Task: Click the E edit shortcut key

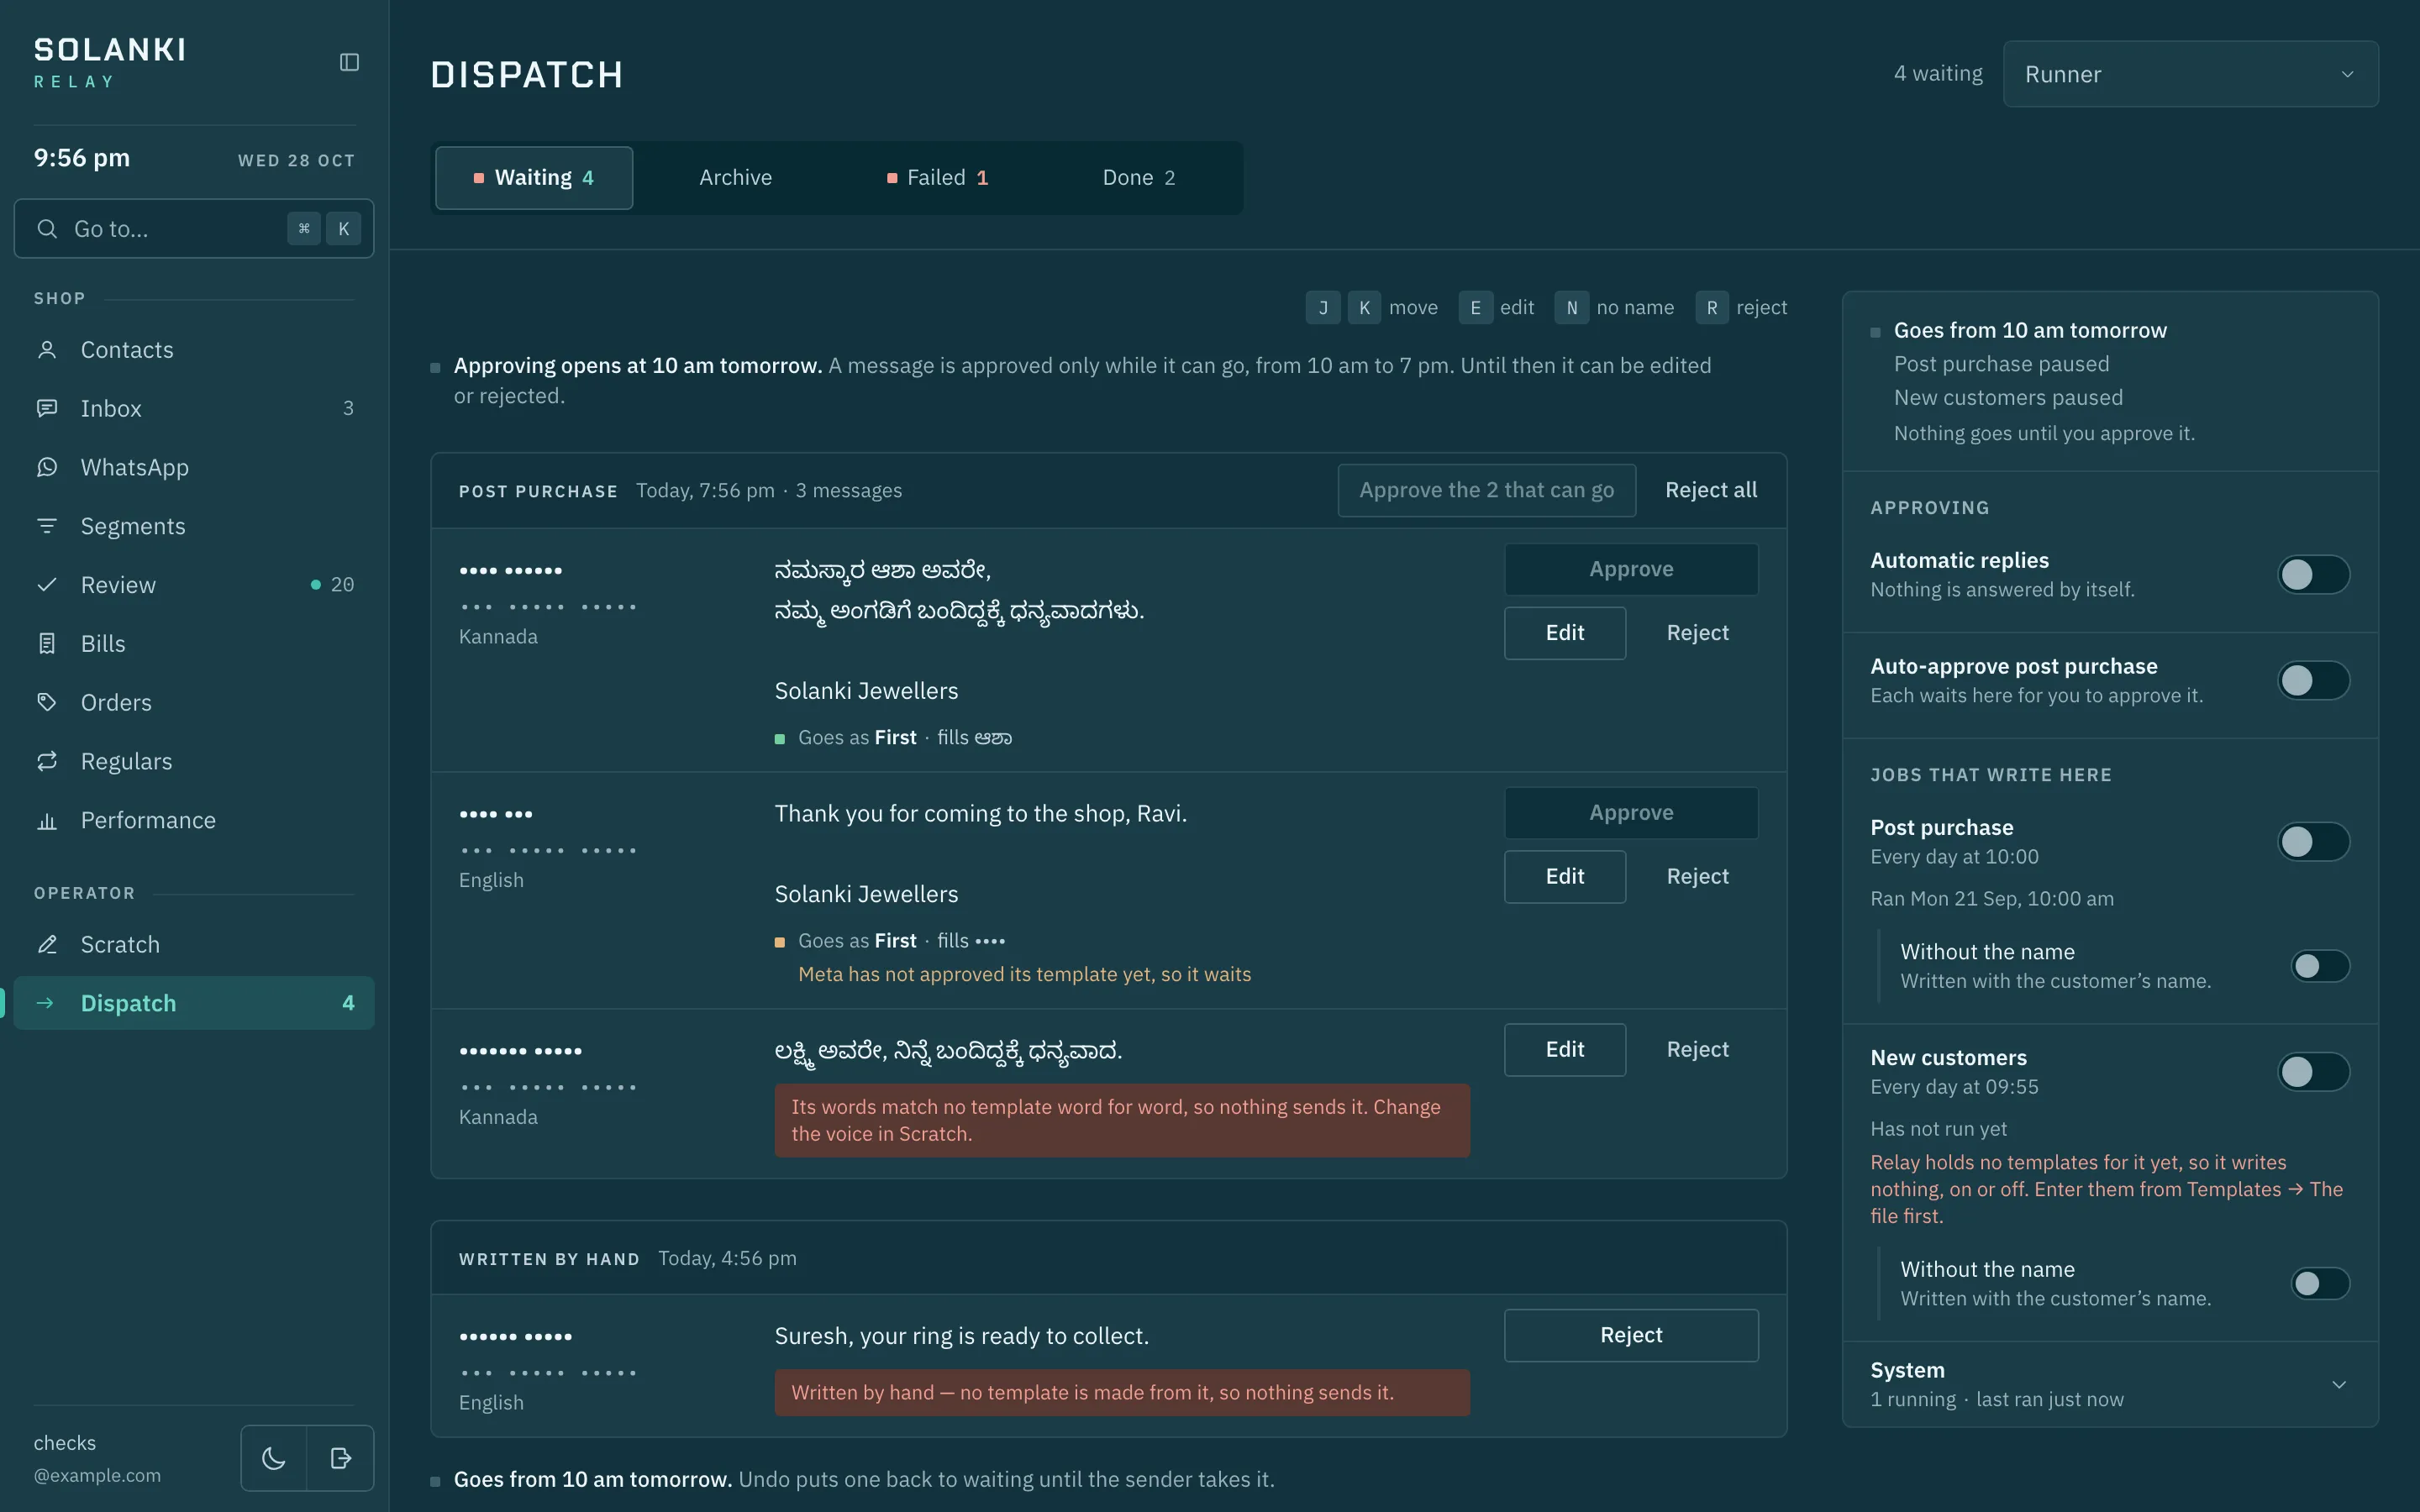Action: (1475, 308)
